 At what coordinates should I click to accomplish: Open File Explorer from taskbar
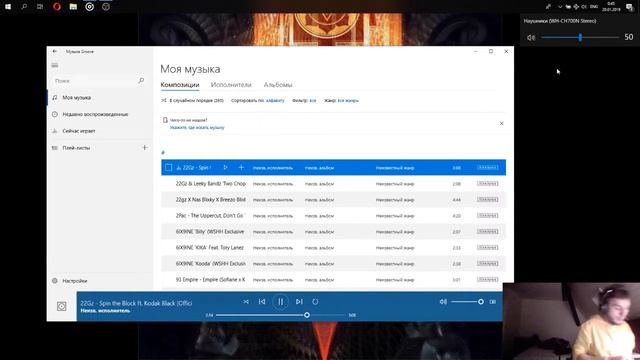coord(73,7)
